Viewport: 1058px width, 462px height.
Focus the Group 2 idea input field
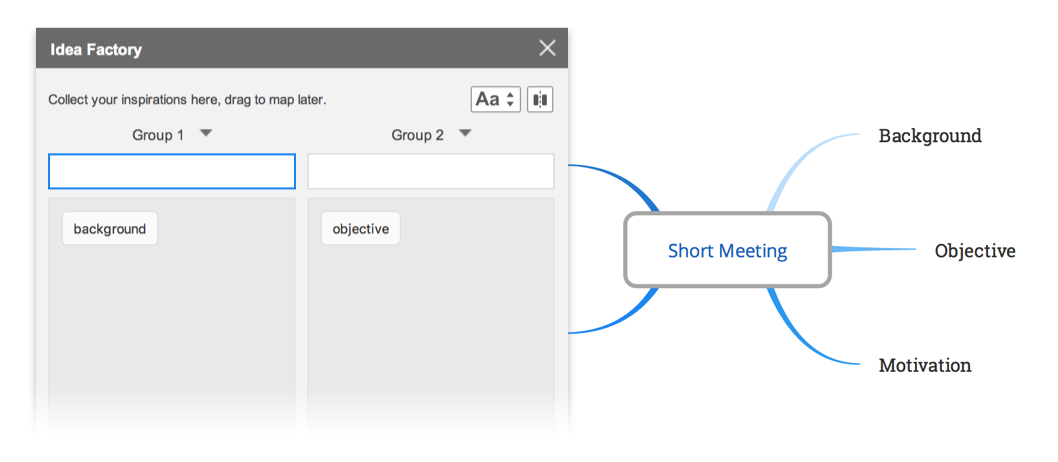430,171
